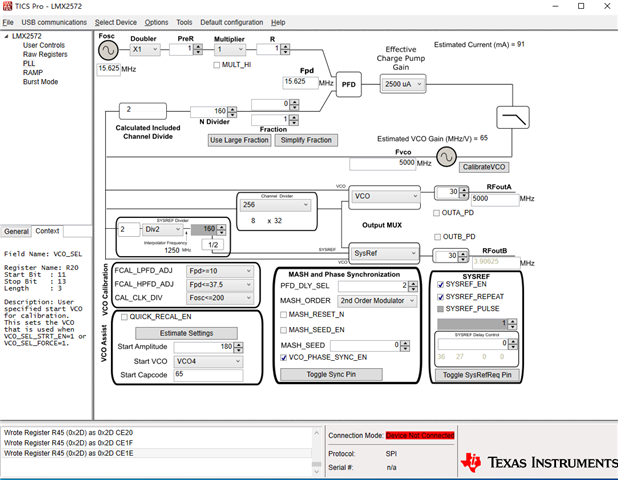The width and height of the screenshot is (618, 480).
Task: Open the Tools menu
Action: coord(184,22)
